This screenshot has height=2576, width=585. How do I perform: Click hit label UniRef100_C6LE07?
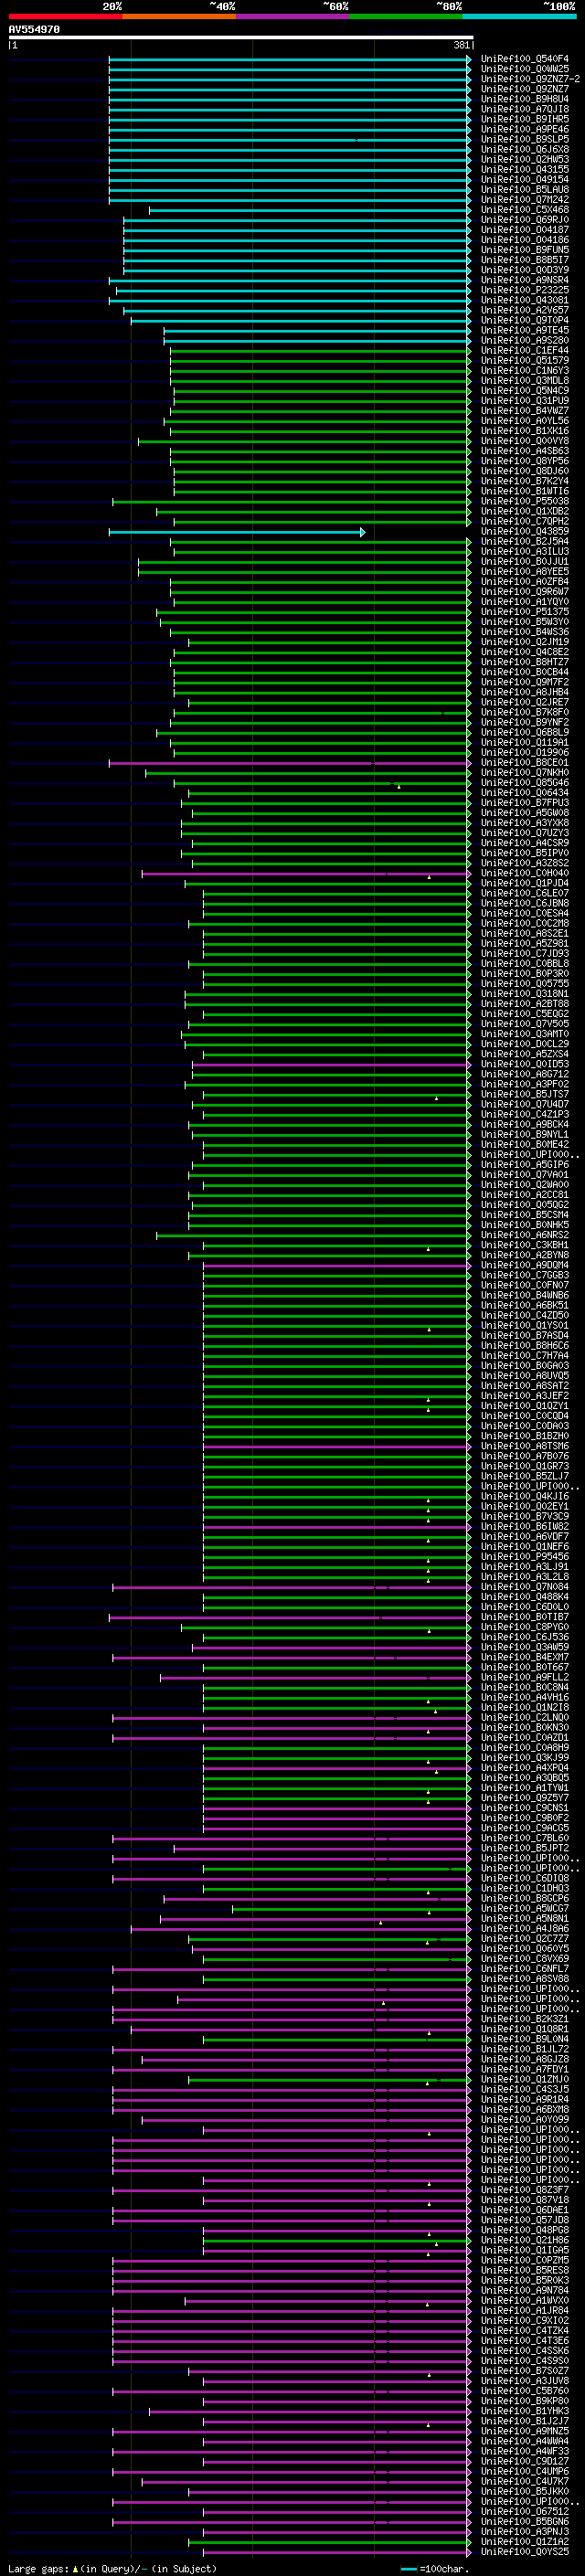(x=525, y=893)
